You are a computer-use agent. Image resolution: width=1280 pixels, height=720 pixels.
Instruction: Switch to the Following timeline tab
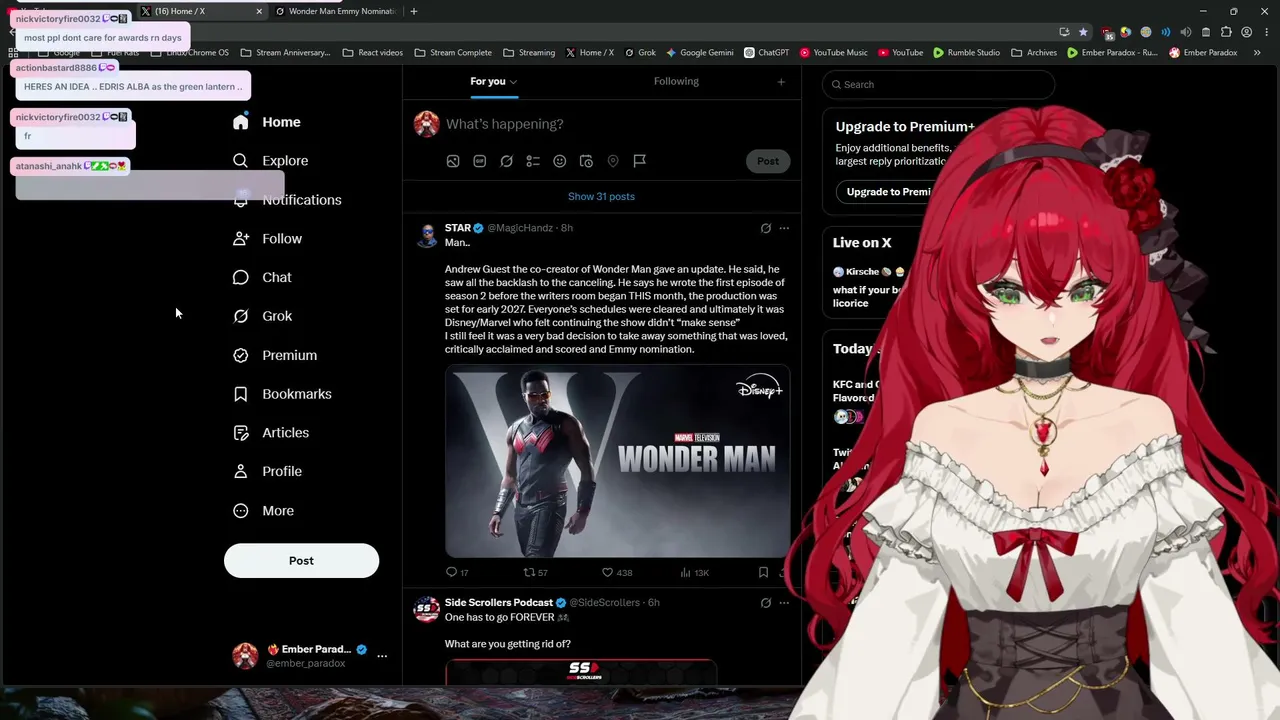coord(676,81)
